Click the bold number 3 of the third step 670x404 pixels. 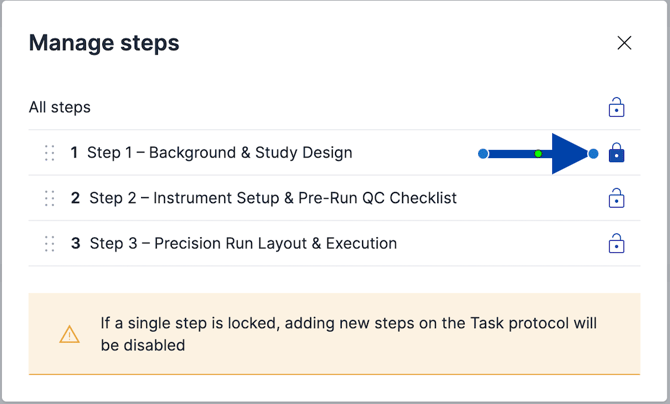pos(75,243)
